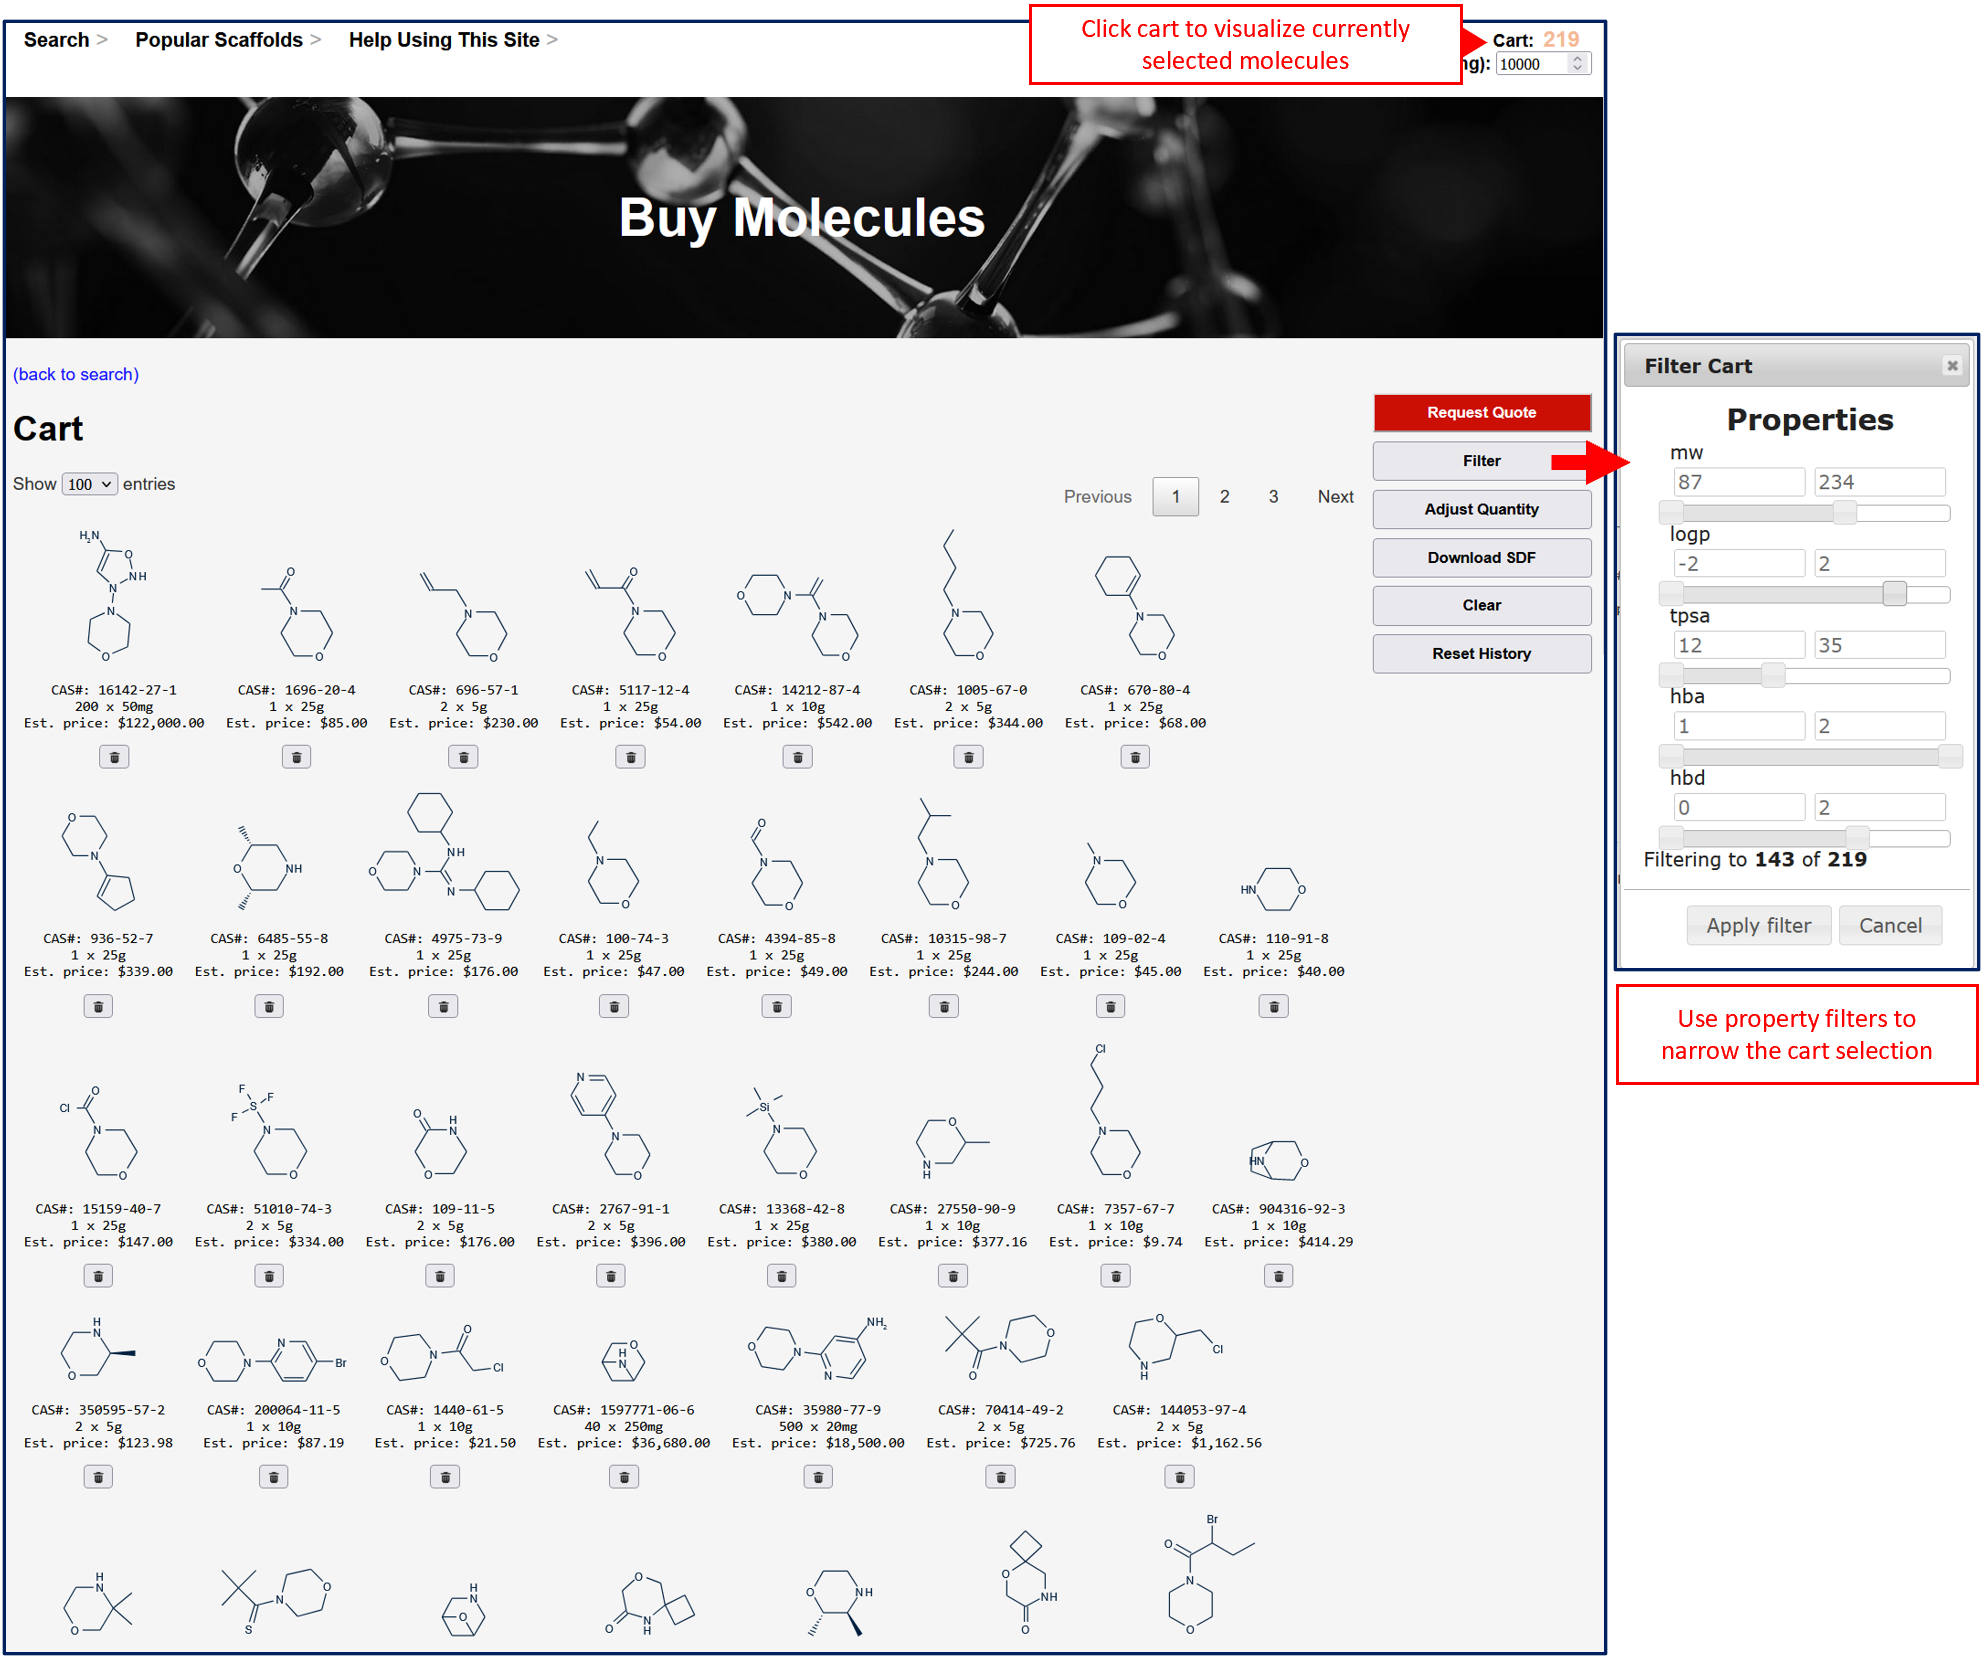This screenshot has height=1665, width=1985.
Task: Delete CAS 10315-98-7 from cart
Action: tap(943, 1006)
